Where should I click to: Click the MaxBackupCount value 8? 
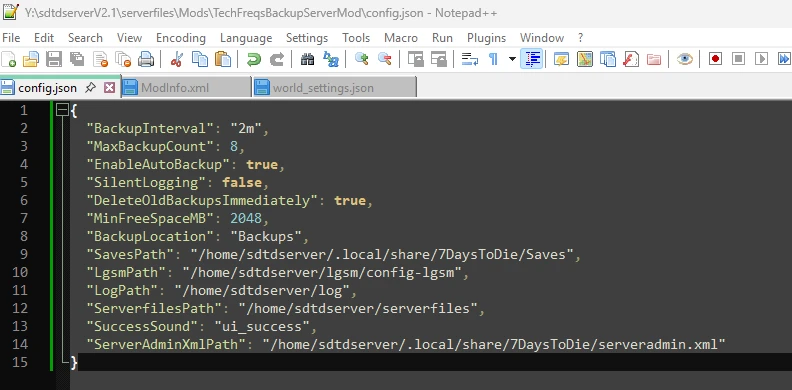click(234, 147)
